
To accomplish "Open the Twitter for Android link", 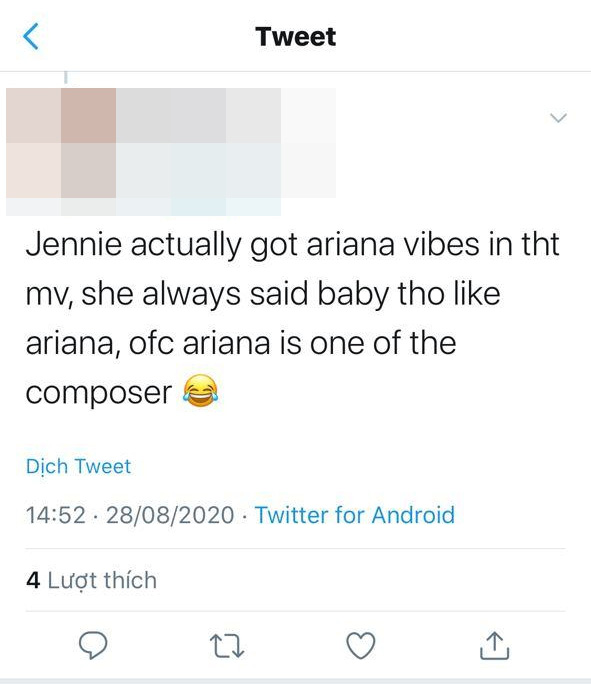I will tap(355, 515).
